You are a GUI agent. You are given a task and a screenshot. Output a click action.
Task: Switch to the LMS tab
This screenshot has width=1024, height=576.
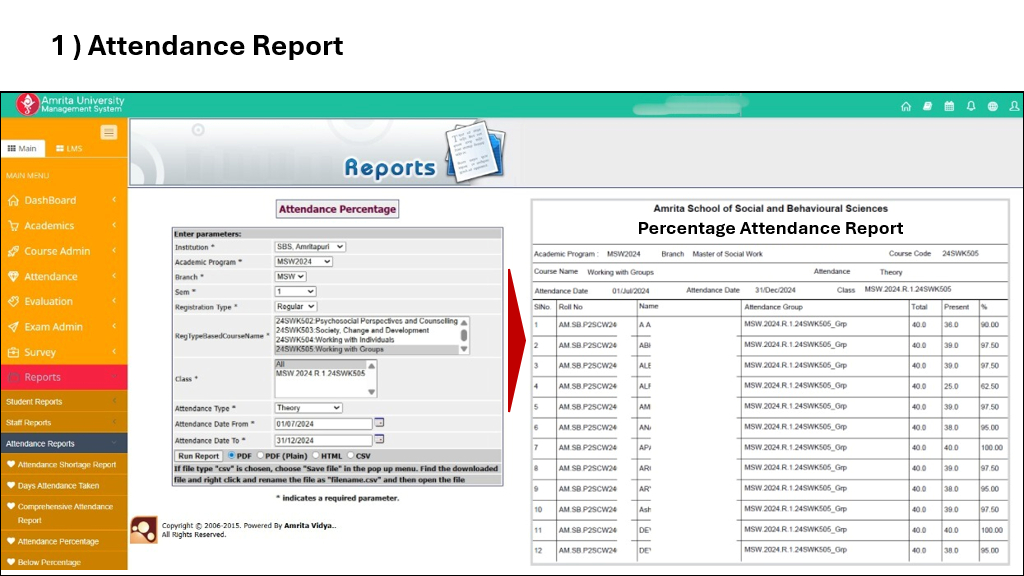click(x=68, y=148)
